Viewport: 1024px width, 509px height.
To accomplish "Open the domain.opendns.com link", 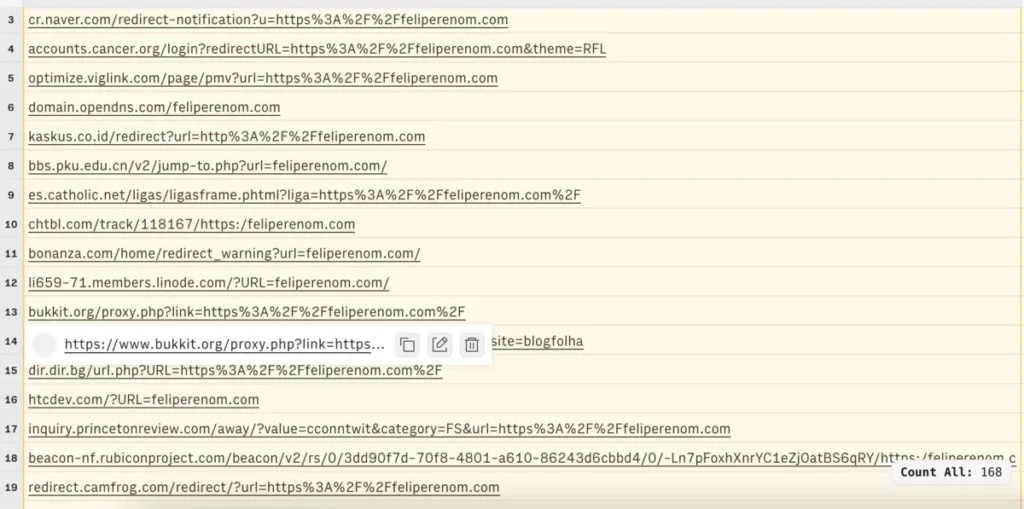I will tap(154, 107).
